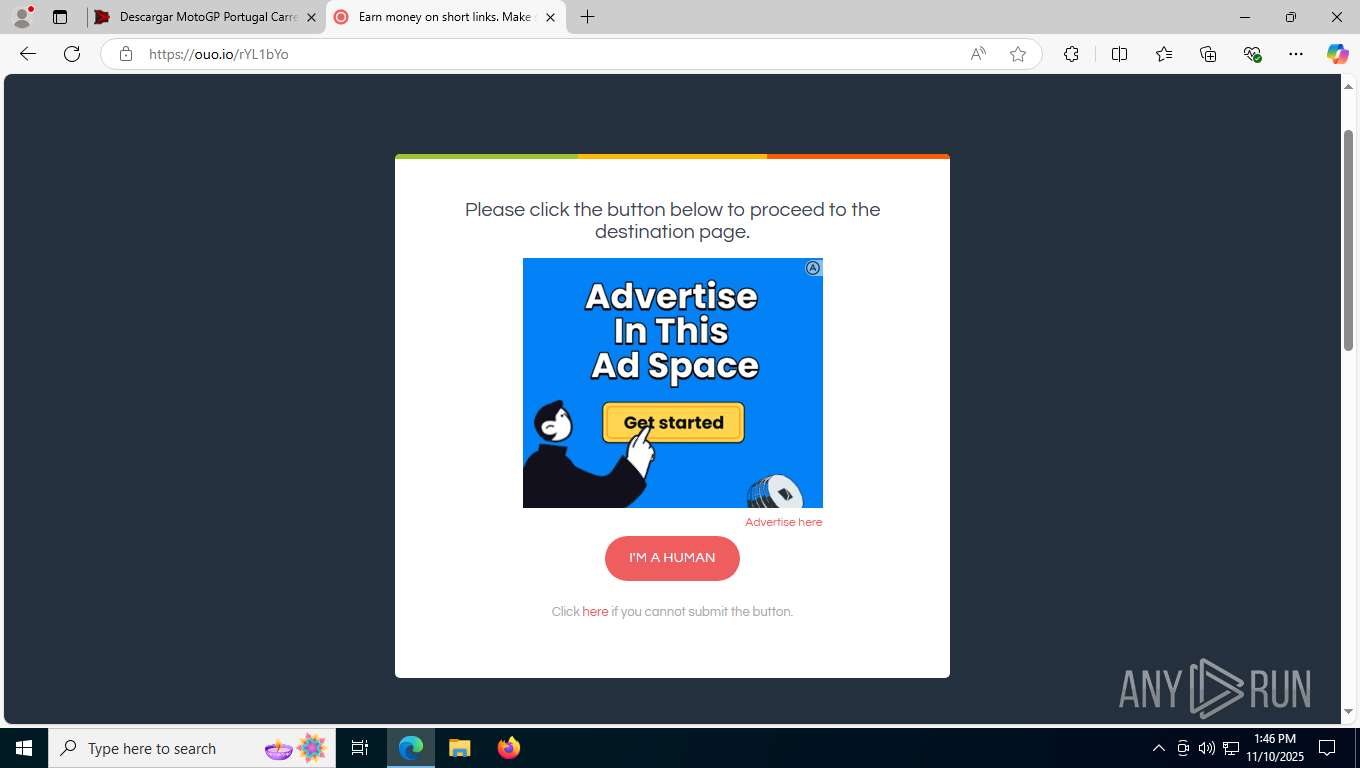Screen dimensions: 1360x768
Task: View site information lock icon
Action: point(126,54)
